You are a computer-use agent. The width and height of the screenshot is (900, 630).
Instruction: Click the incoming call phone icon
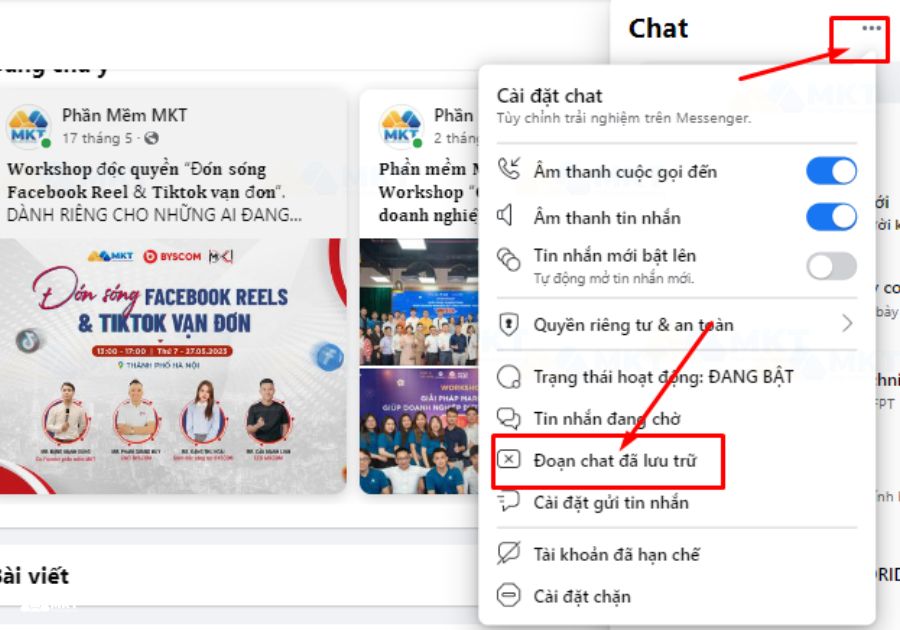509,169
